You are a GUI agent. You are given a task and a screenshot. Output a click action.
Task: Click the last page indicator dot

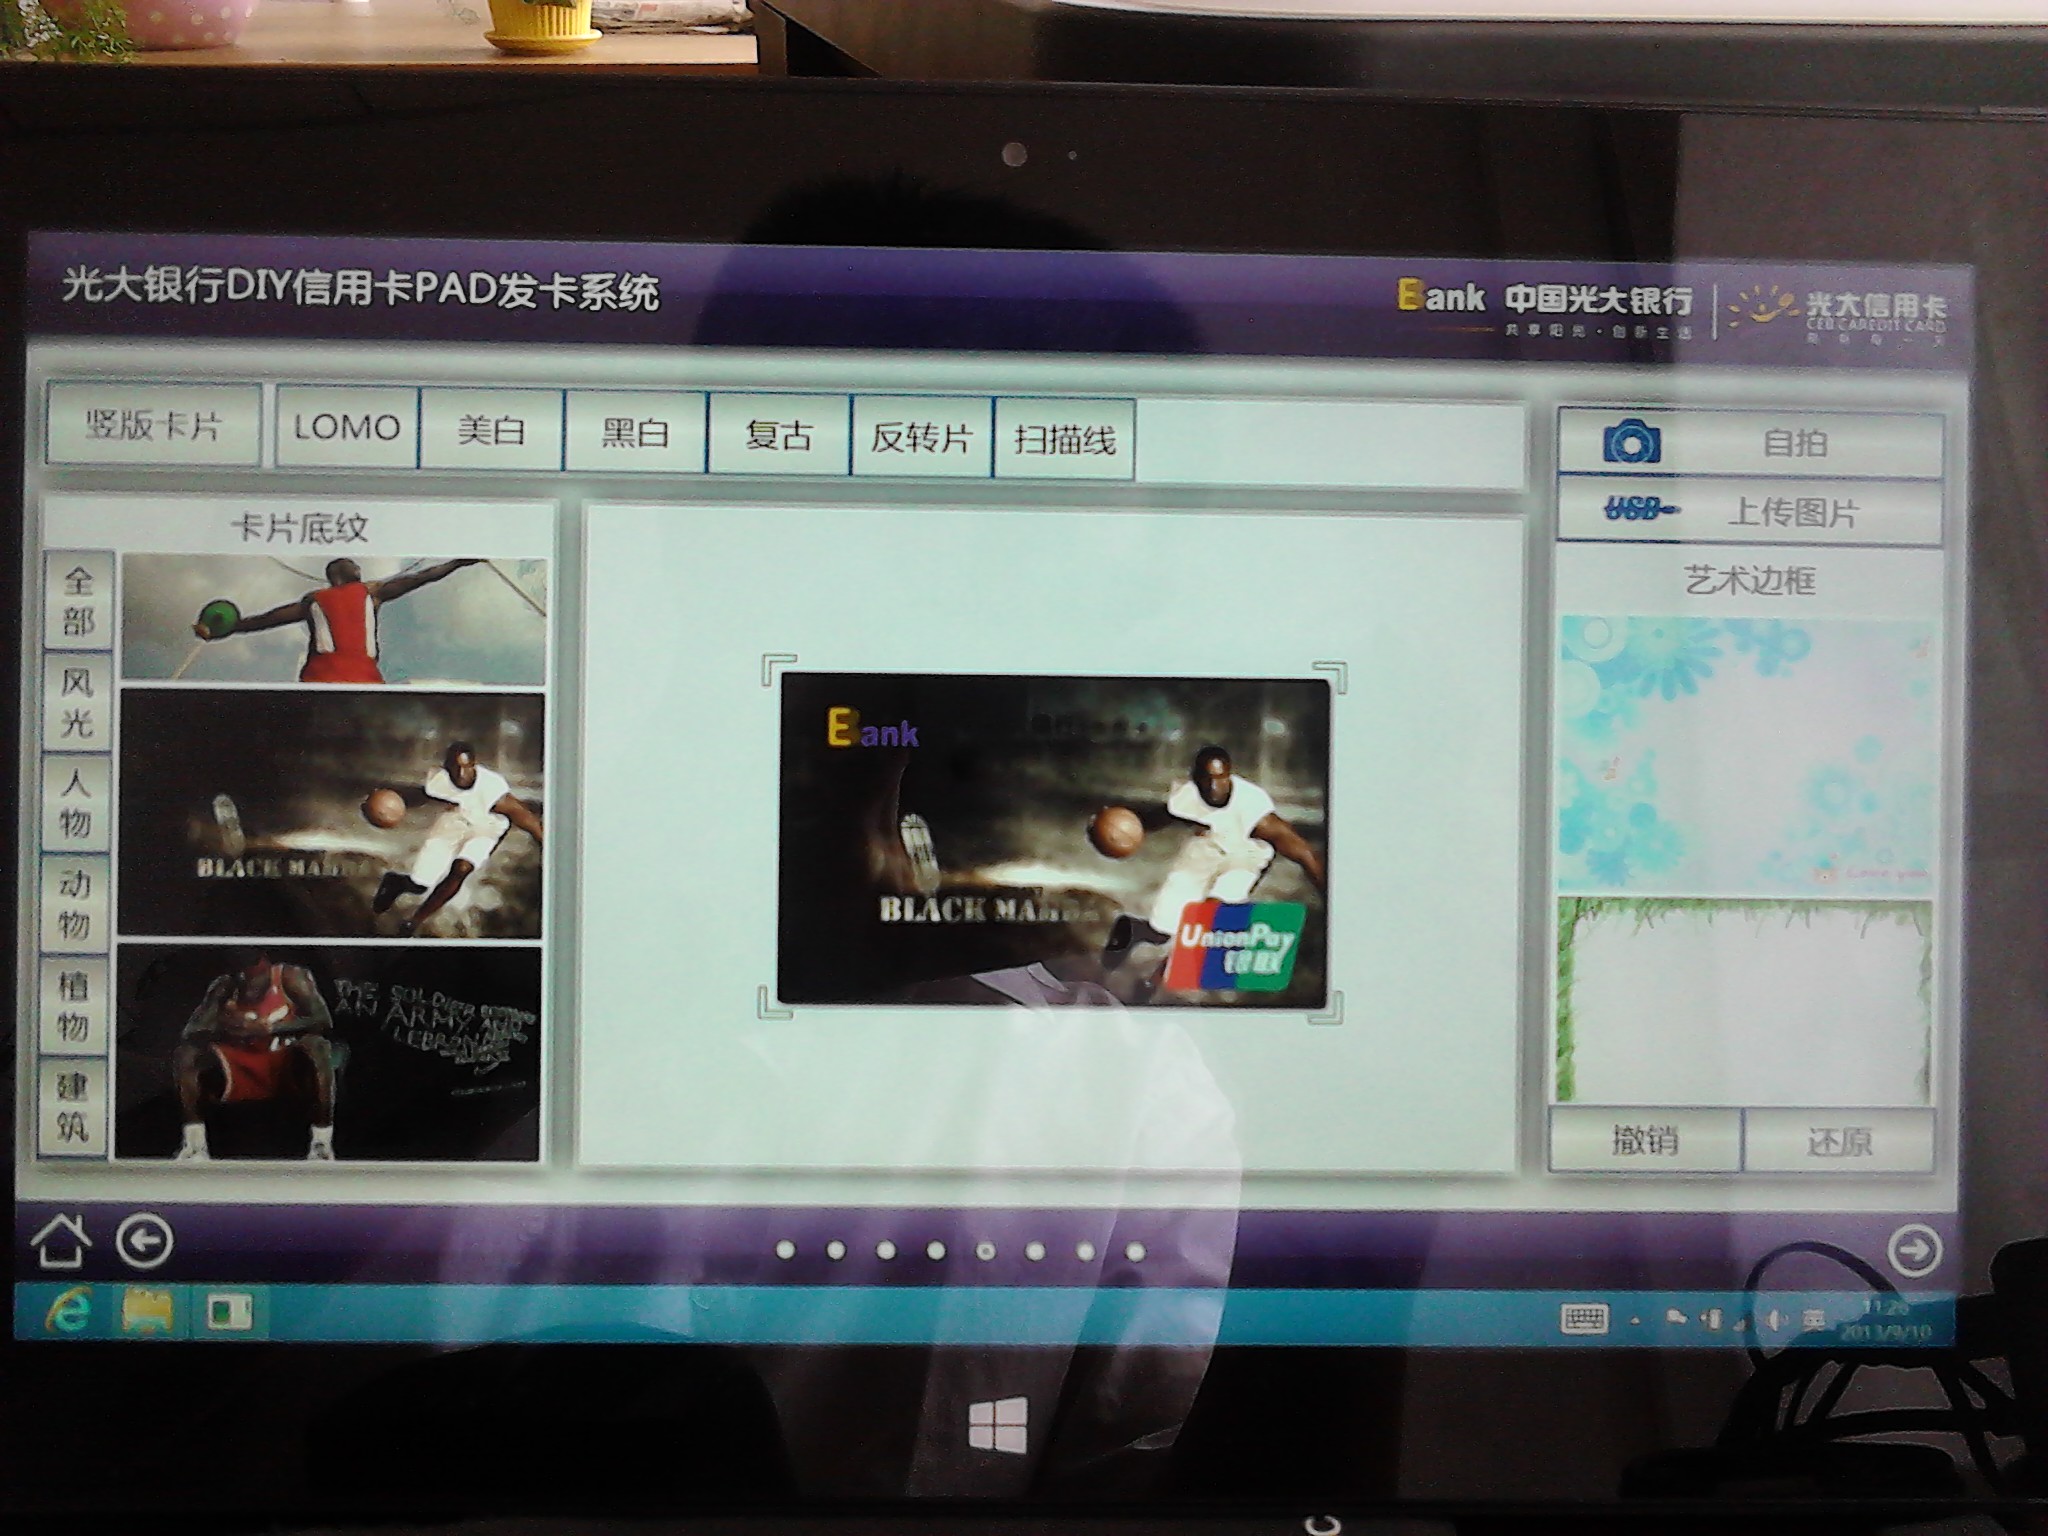[x=1135, y=1251]
